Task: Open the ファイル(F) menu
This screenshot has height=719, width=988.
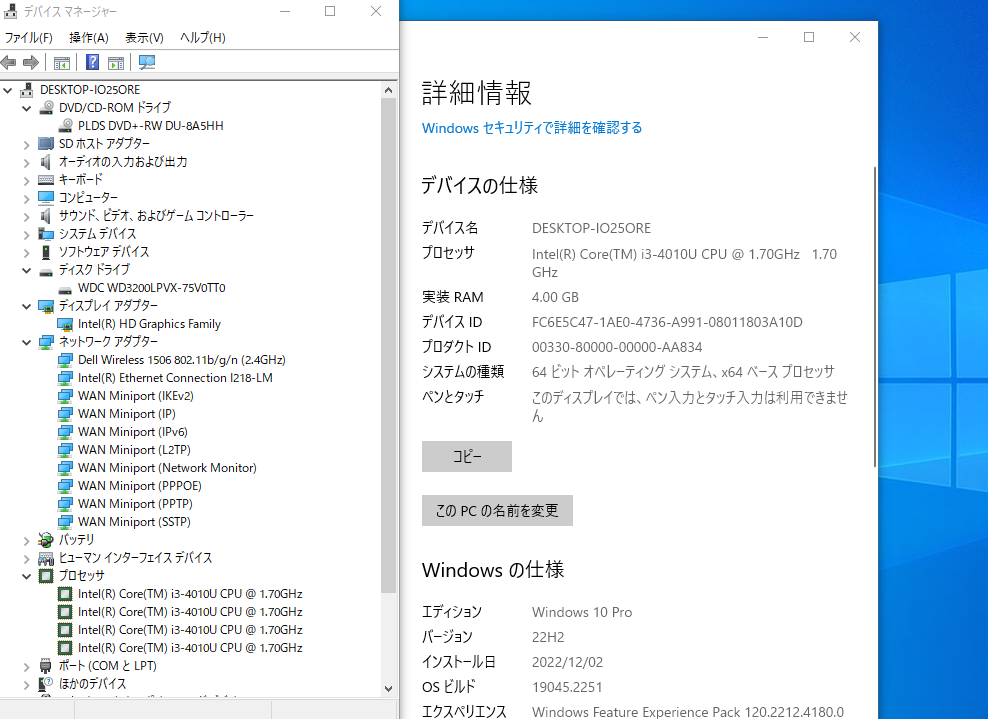Action: tap(29, 38)
